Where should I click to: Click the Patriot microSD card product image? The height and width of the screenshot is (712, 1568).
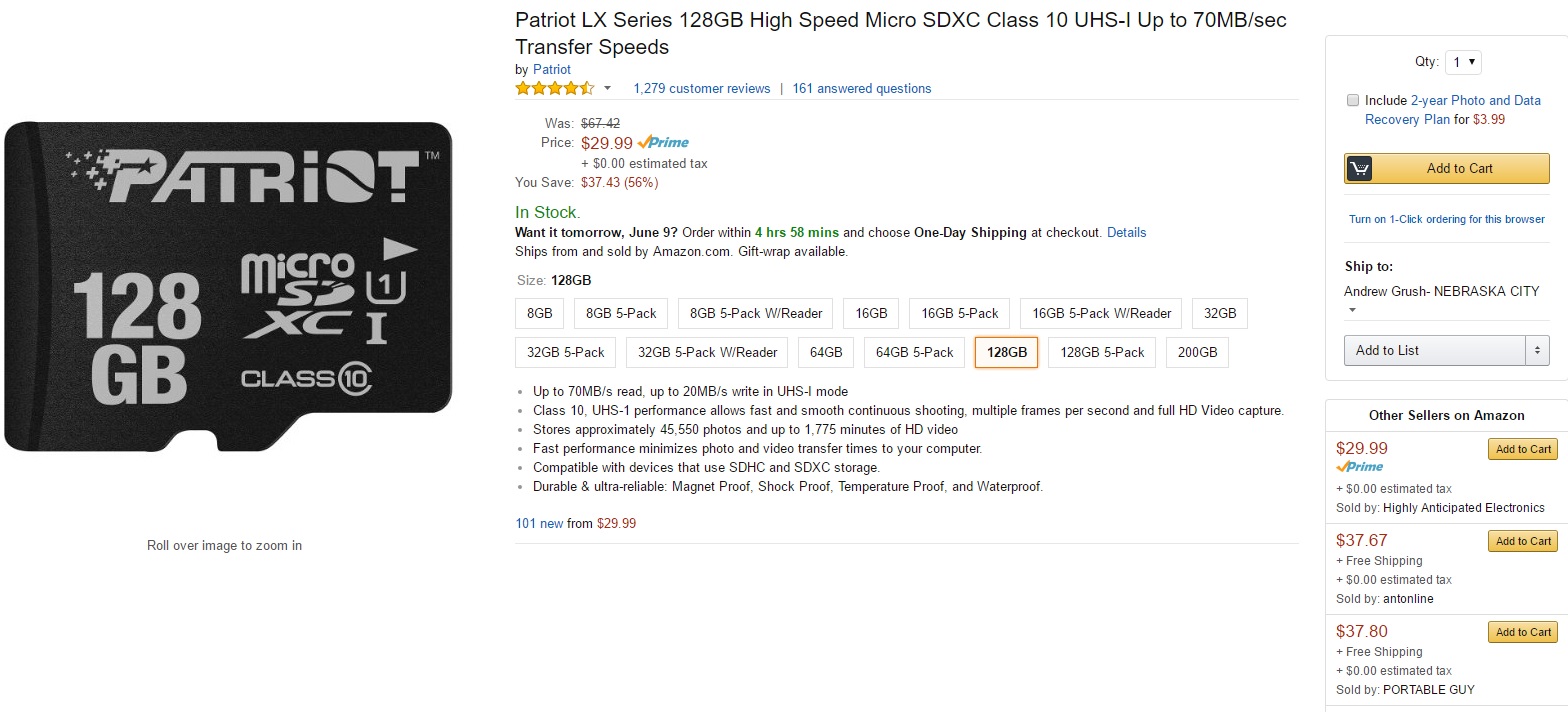point(228,286)
